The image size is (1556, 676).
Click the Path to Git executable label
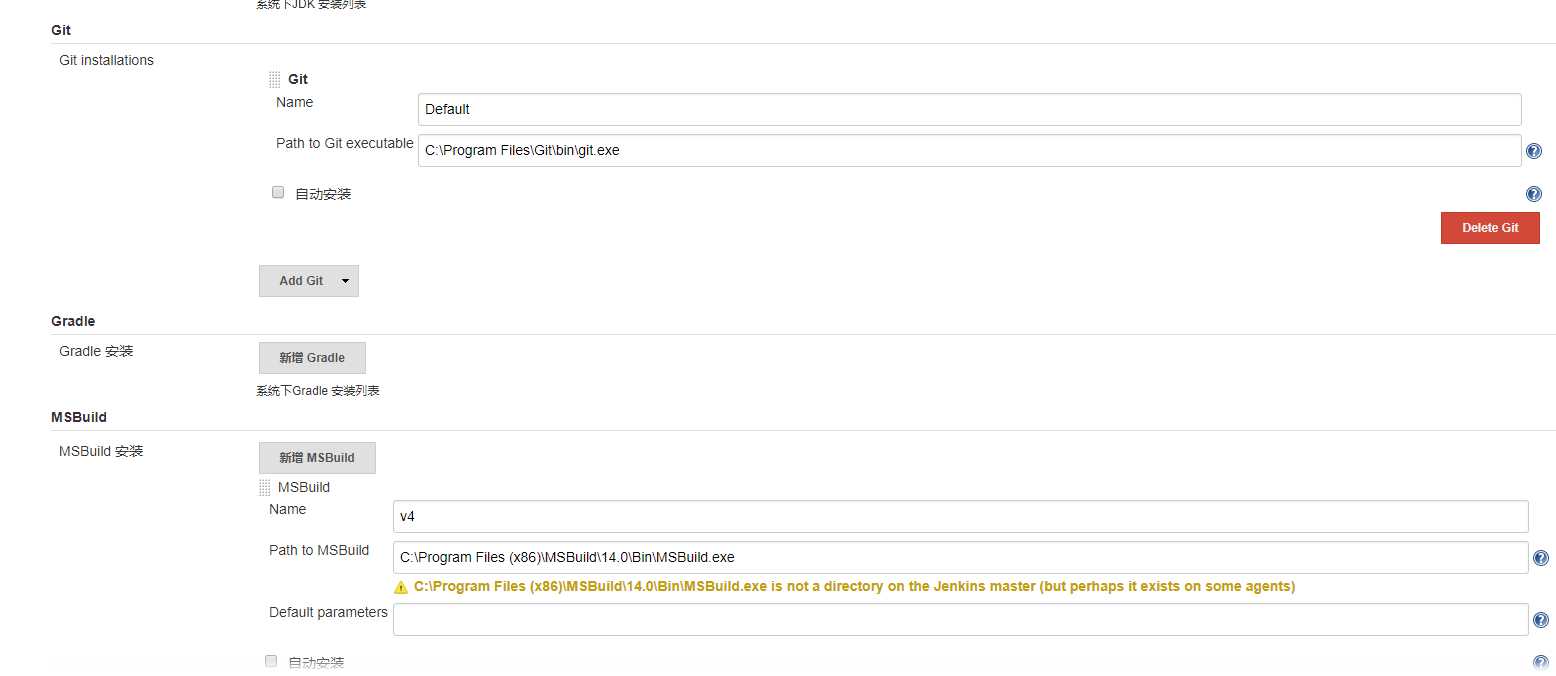(x=345, y=143)
